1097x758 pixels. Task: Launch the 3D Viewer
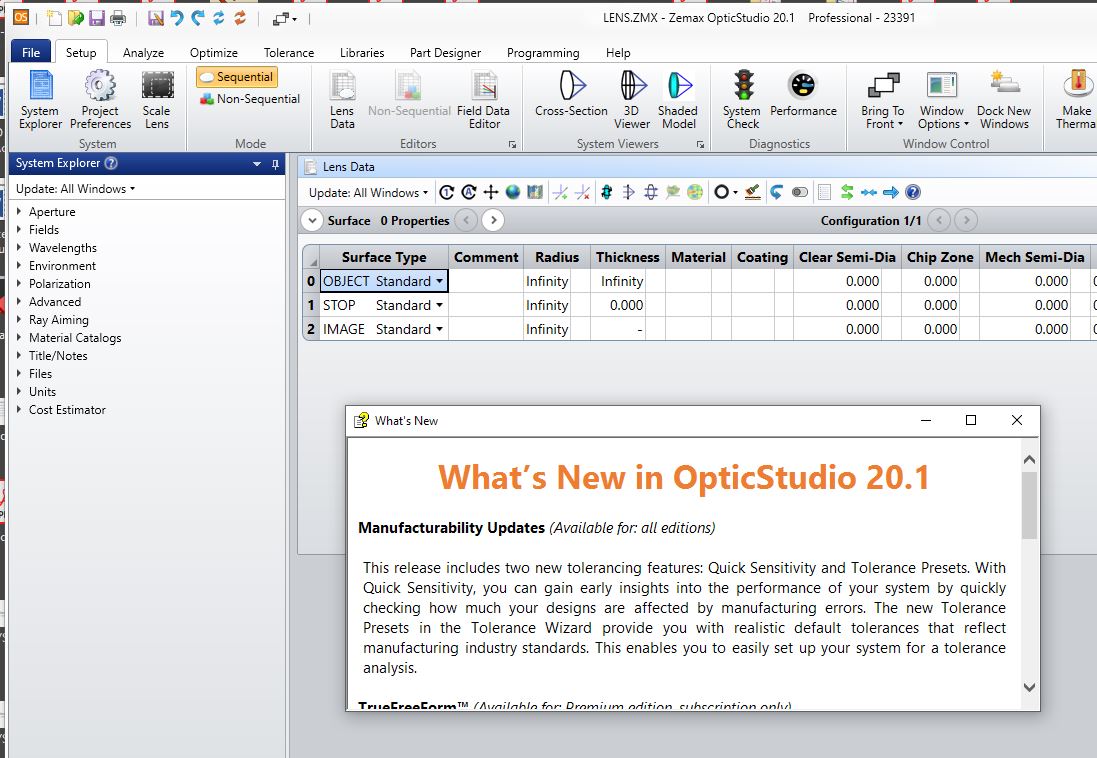632,99
